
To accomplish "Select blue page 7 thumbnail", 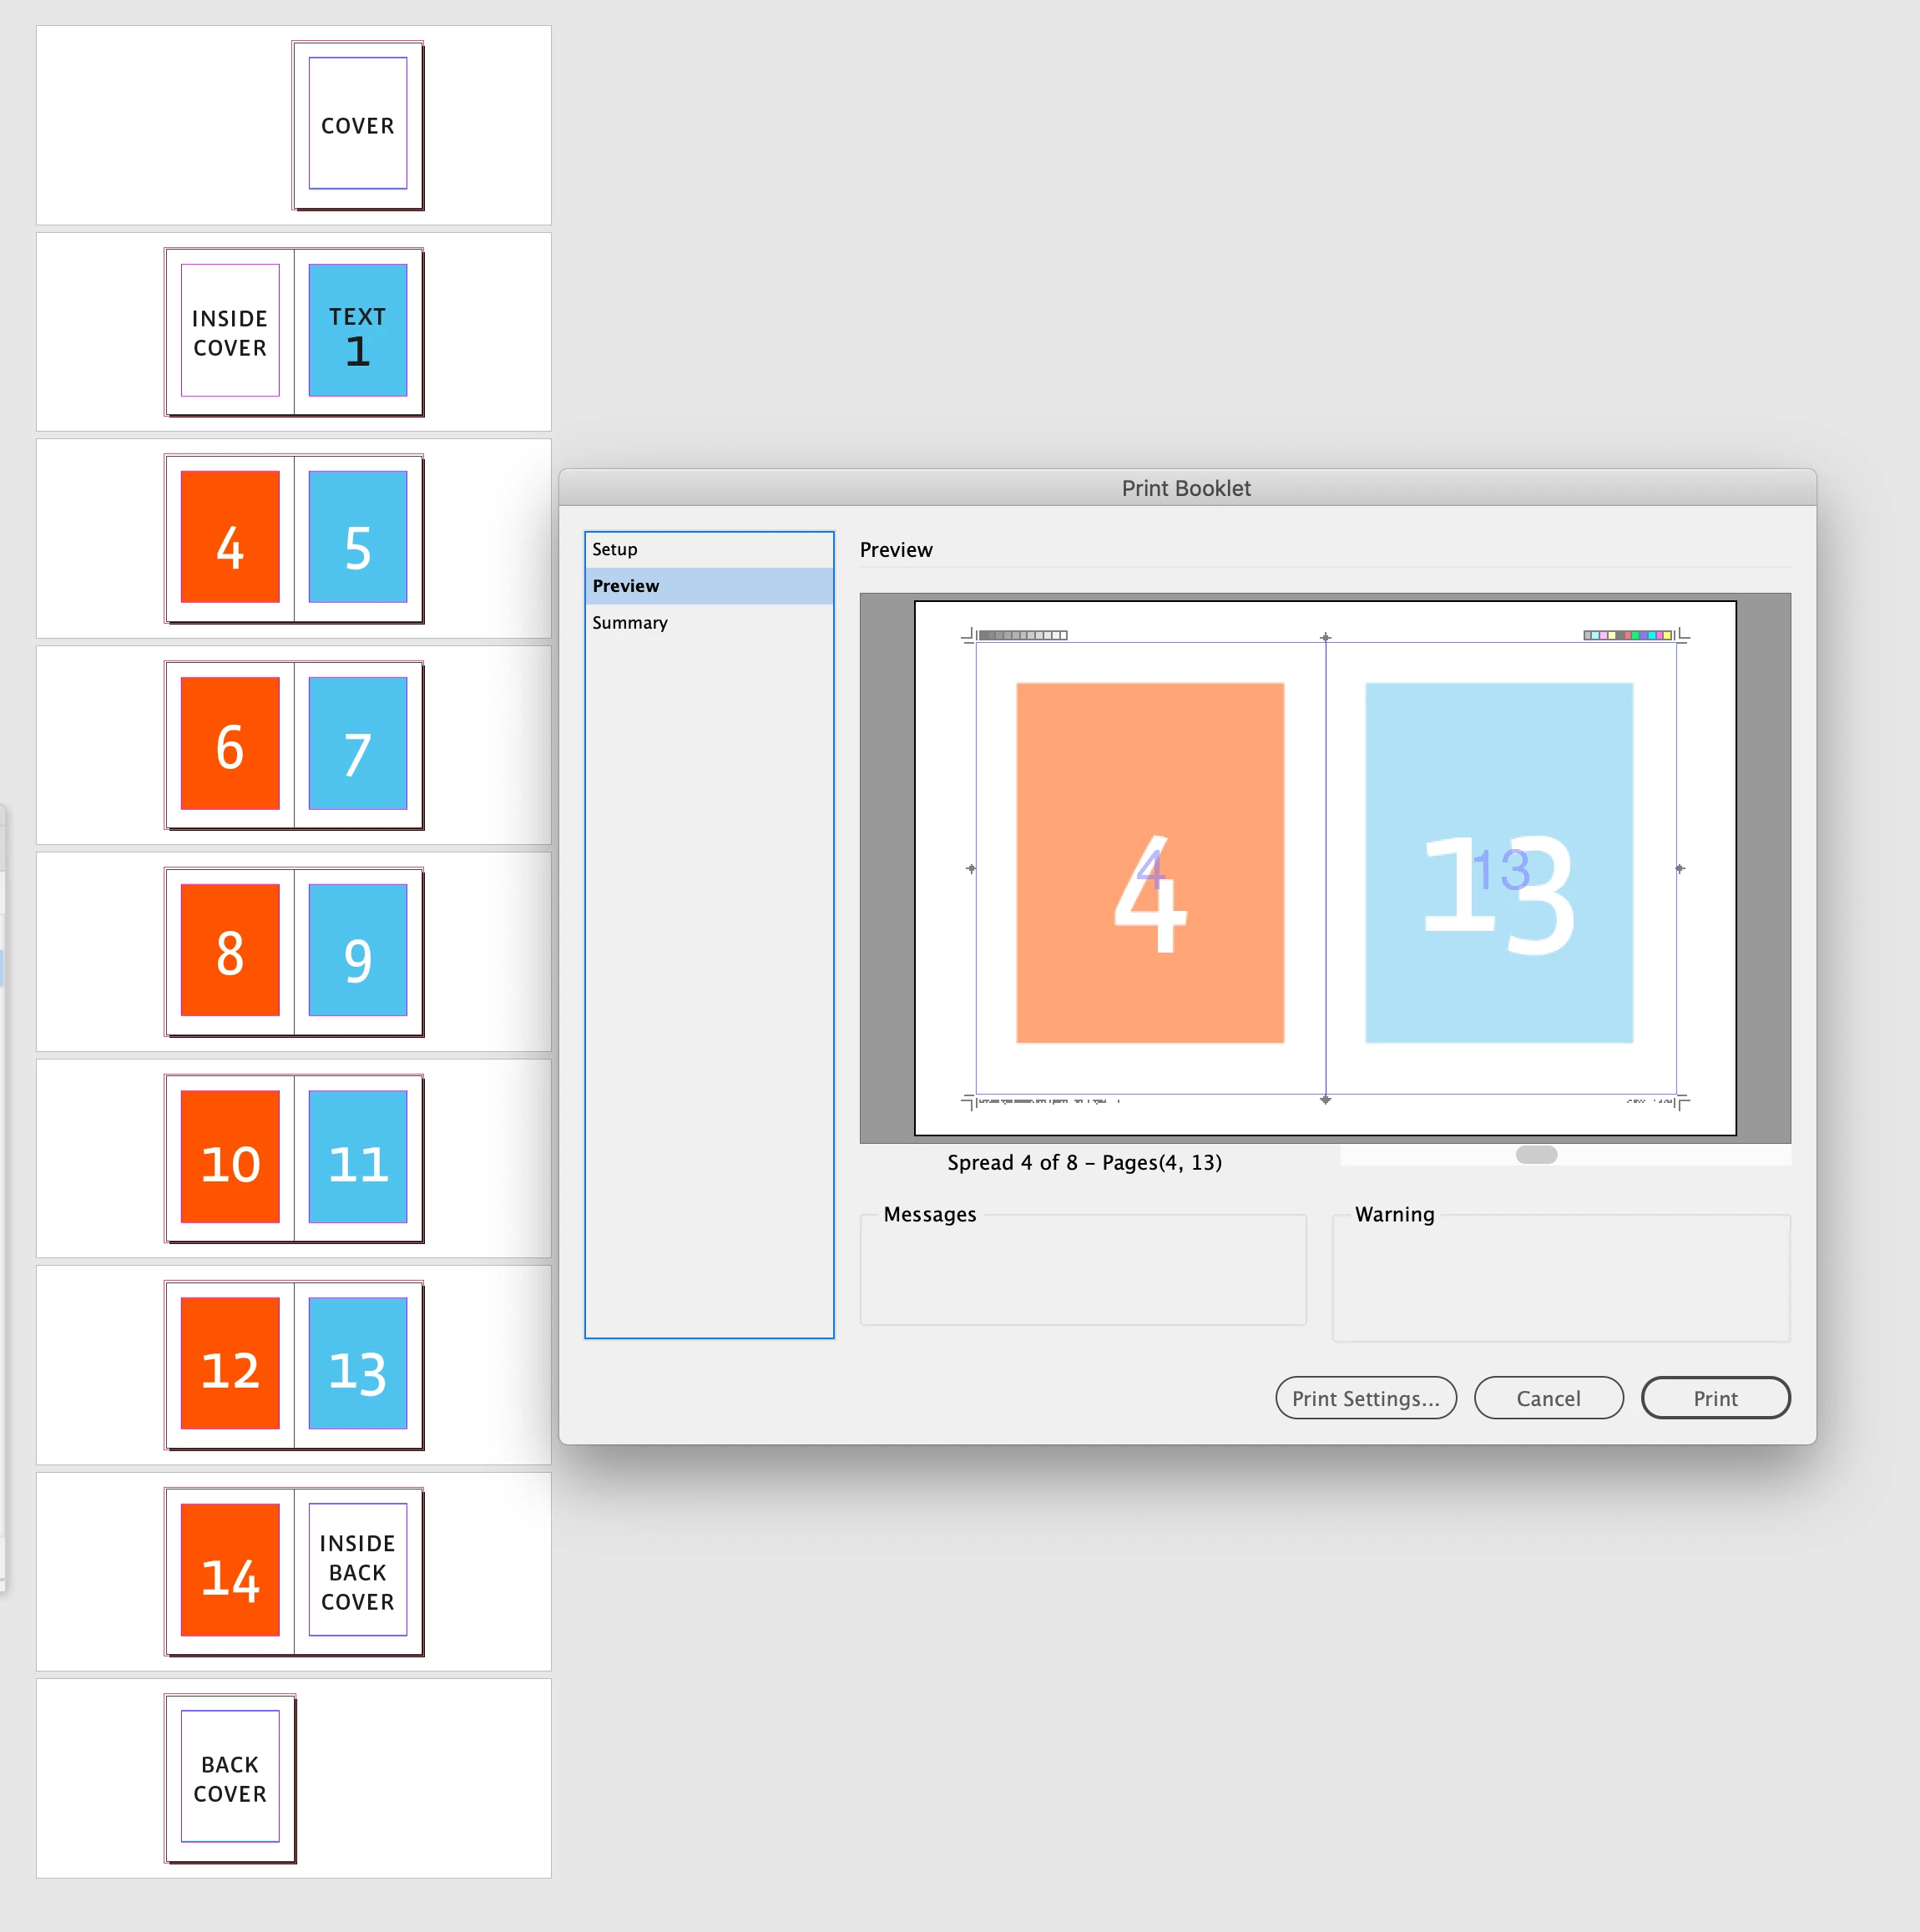I will (358, 744).
